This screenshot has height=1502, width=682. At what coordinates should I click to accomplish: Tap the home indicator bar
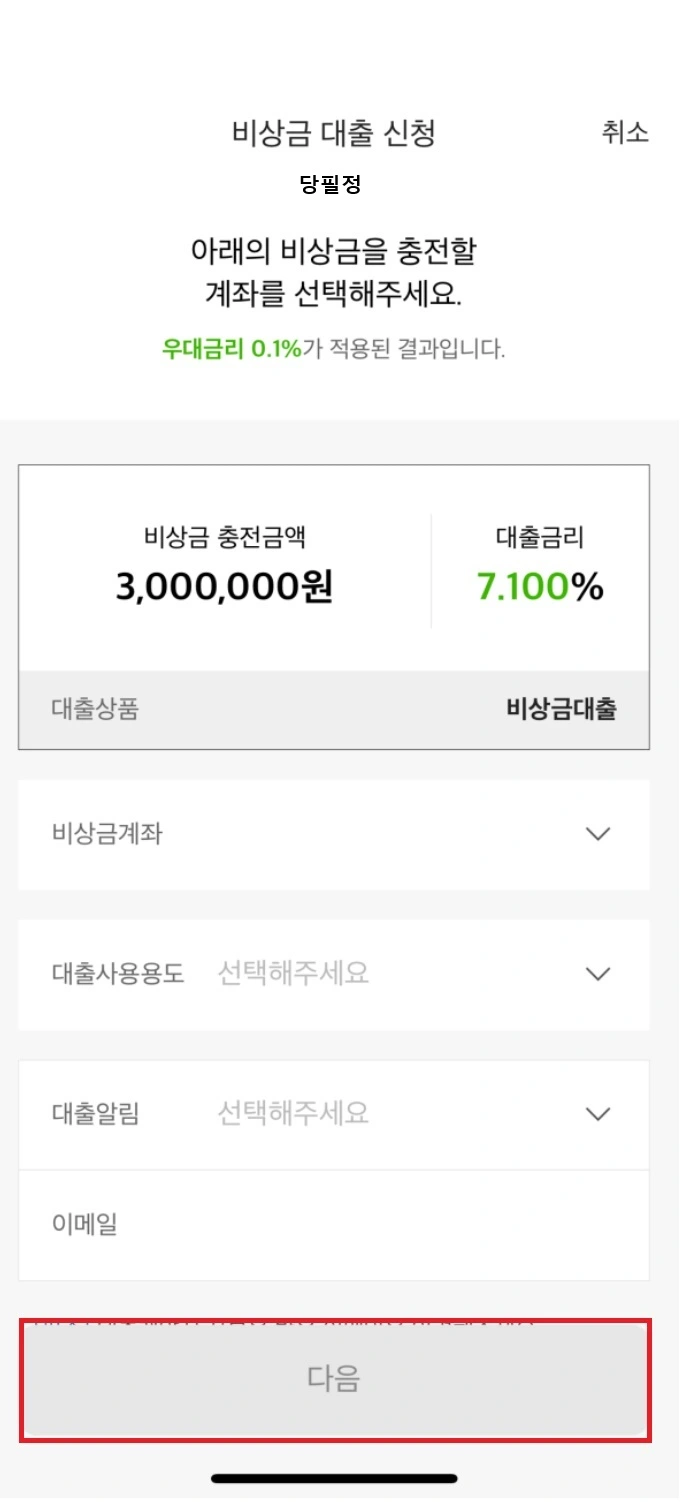[334, 1477]
